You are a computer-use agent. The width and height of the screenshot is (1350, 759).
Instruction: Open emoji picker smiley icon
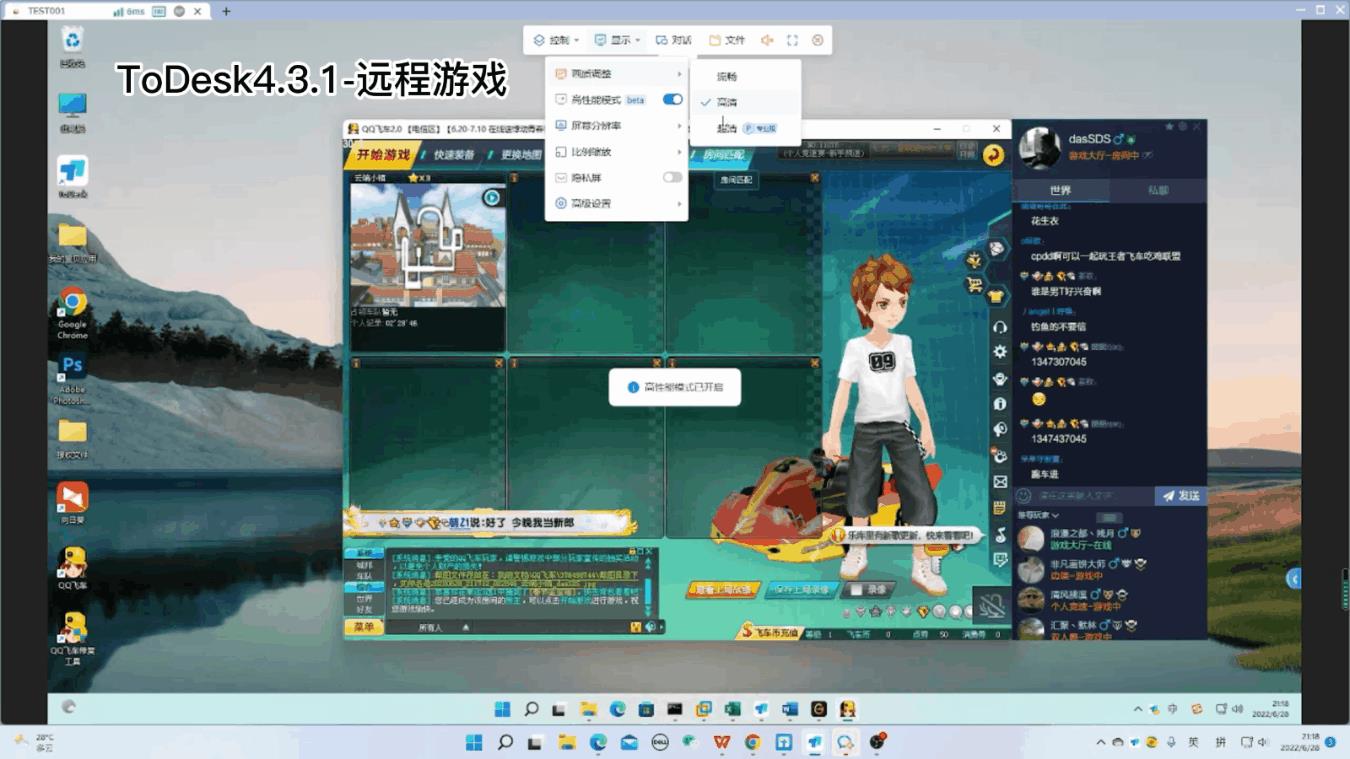click(1023, 496)
